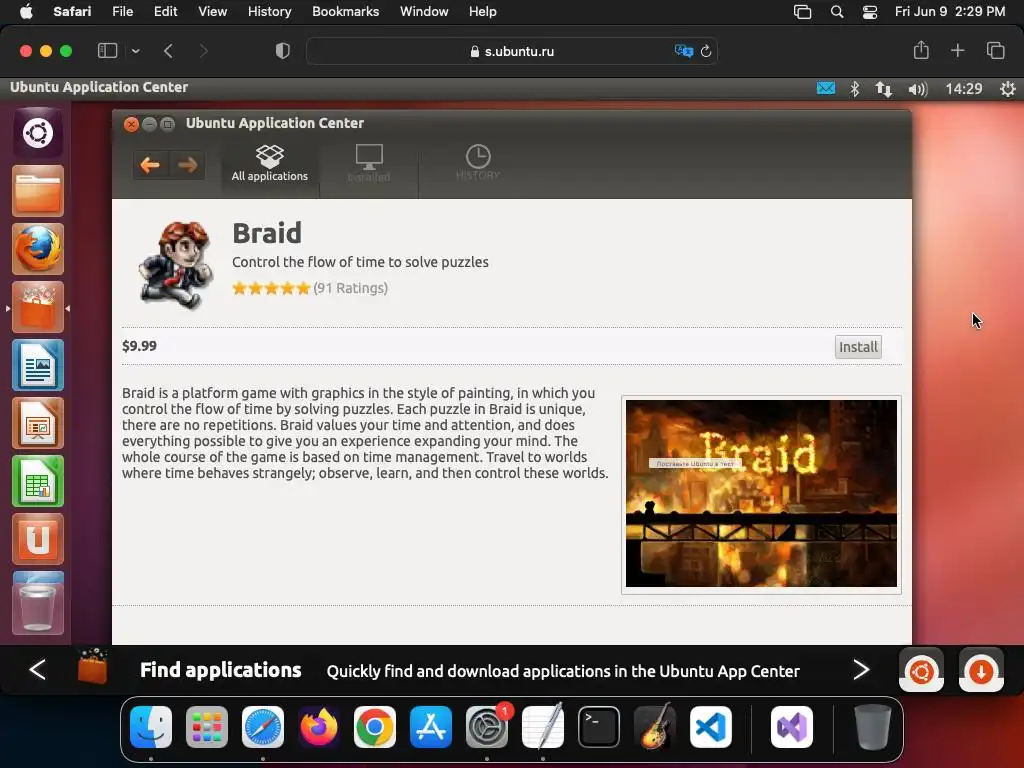
Task: Open the History tab
Action: 478,163
